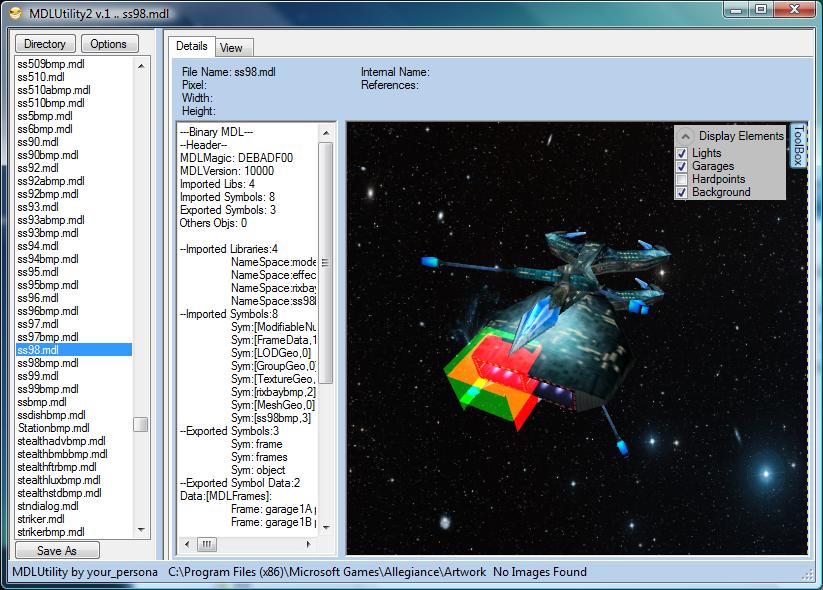The image size is (823, 590).
Task: Click the Directory button
Action: 45,44
